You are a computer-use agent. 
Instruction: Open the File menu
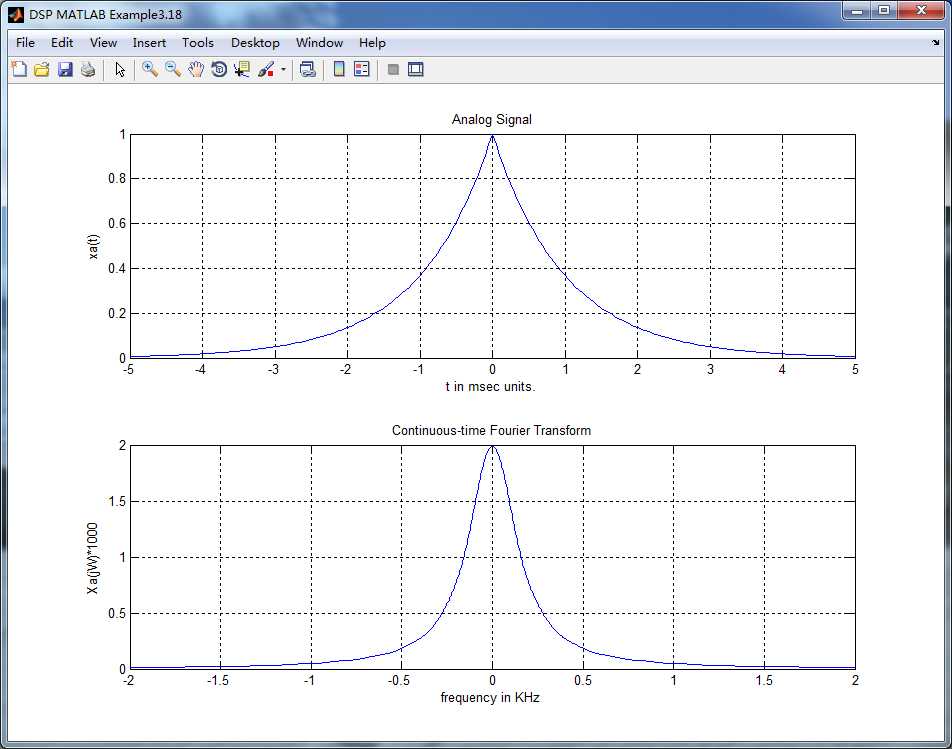pyautogui.click(x=26, y=42)
